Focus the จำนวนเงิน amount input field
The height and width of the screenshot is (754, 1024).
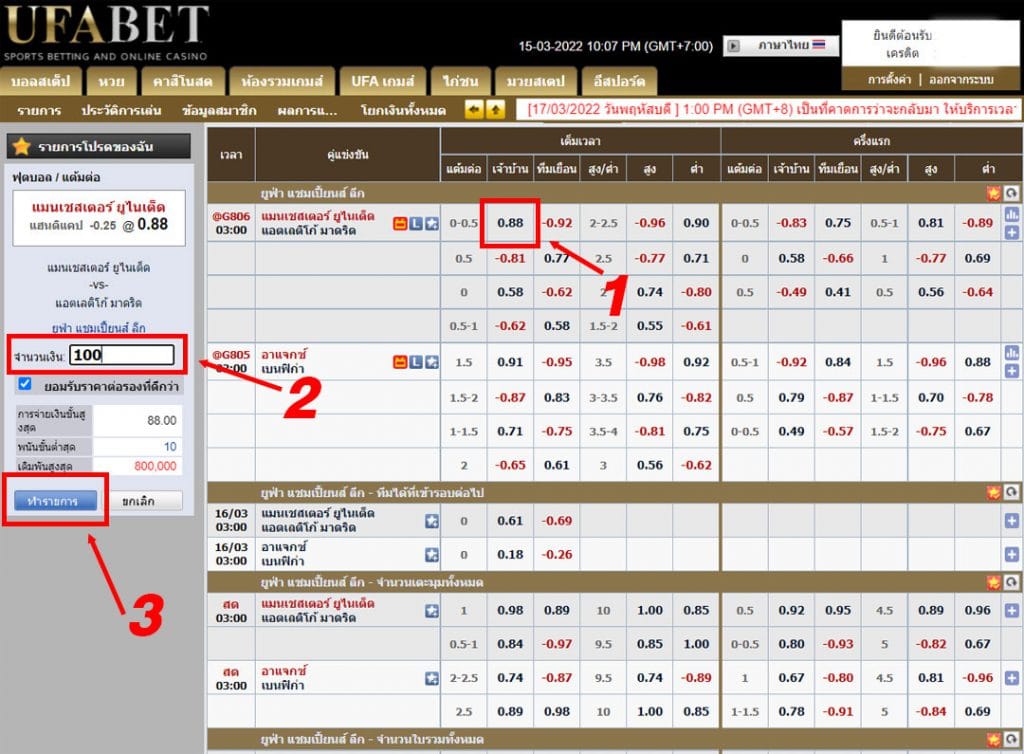122,354
